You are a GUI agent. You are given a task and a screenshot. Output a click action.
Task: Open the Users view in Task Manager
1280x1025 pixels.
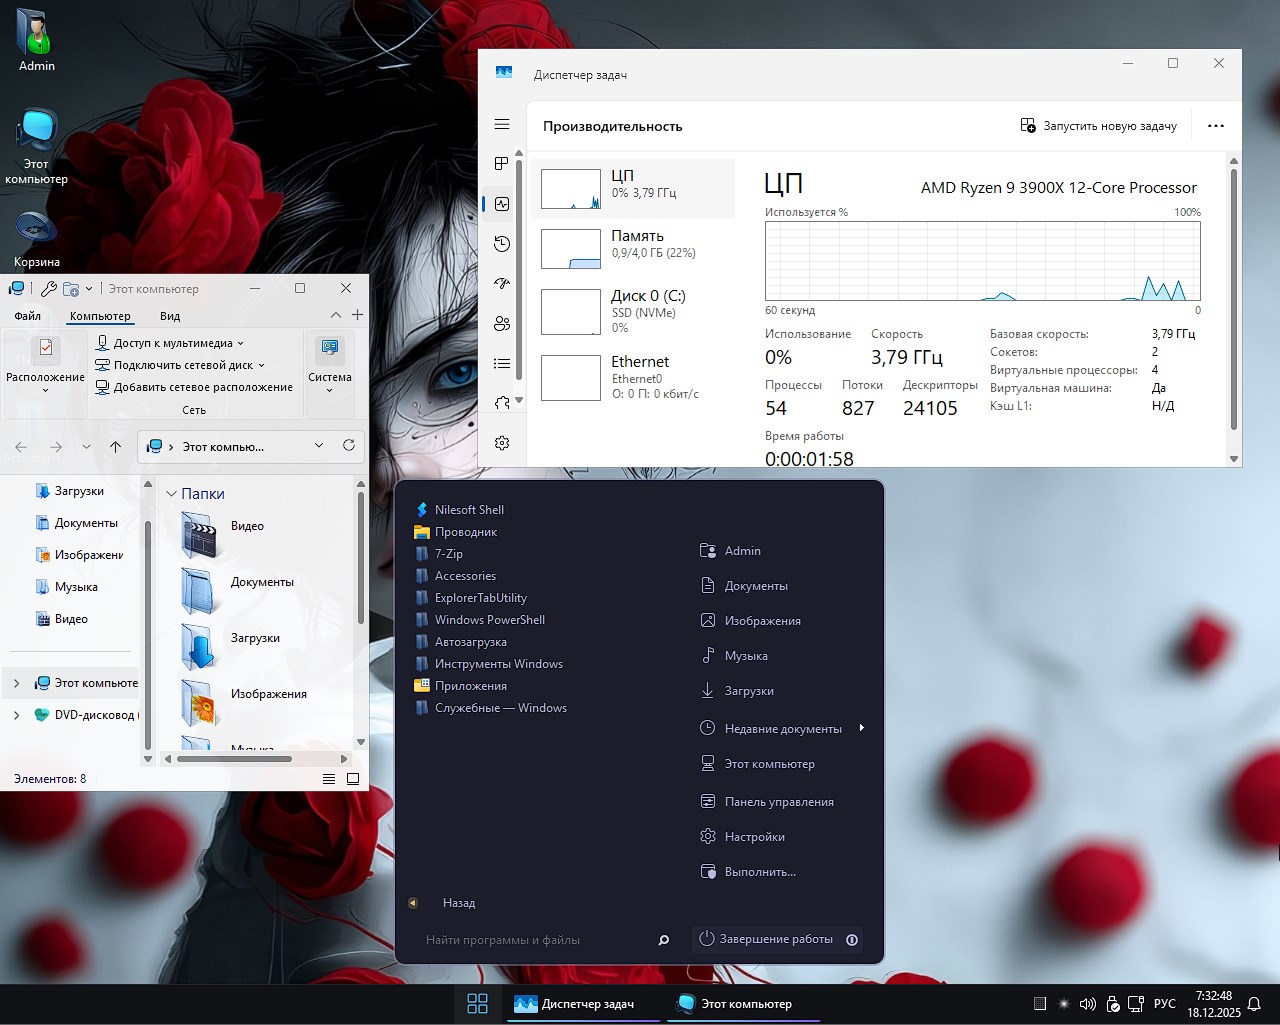501,323
